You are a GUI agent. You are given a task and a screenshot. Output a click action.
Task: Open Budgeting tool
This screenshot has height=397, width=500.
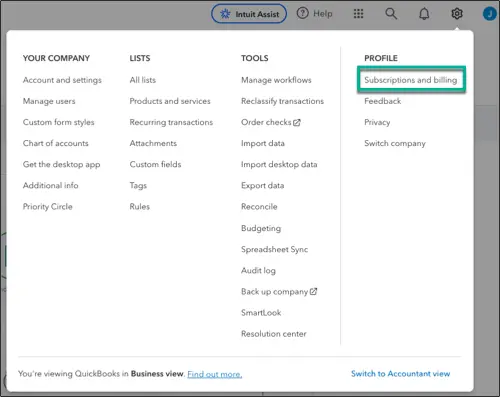pyautogui.click(x=261, y=228)
